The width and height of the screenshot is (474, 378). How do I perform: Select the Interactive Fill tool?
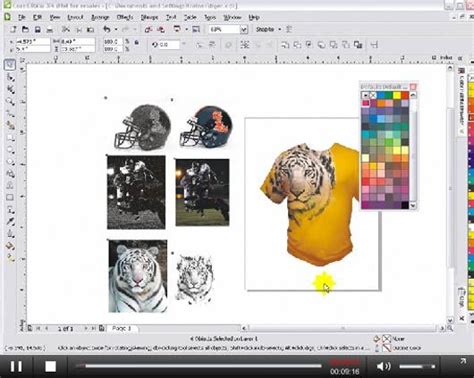click(10, 257)
